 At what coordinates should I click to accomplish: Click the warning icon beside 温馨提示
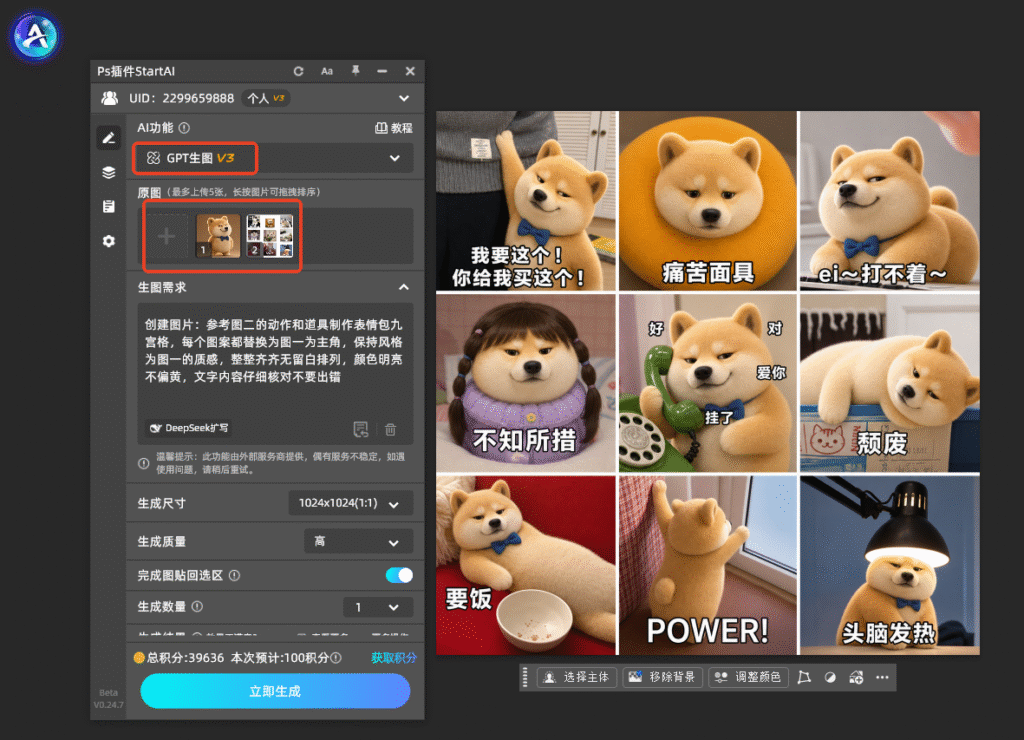(144, 463)
